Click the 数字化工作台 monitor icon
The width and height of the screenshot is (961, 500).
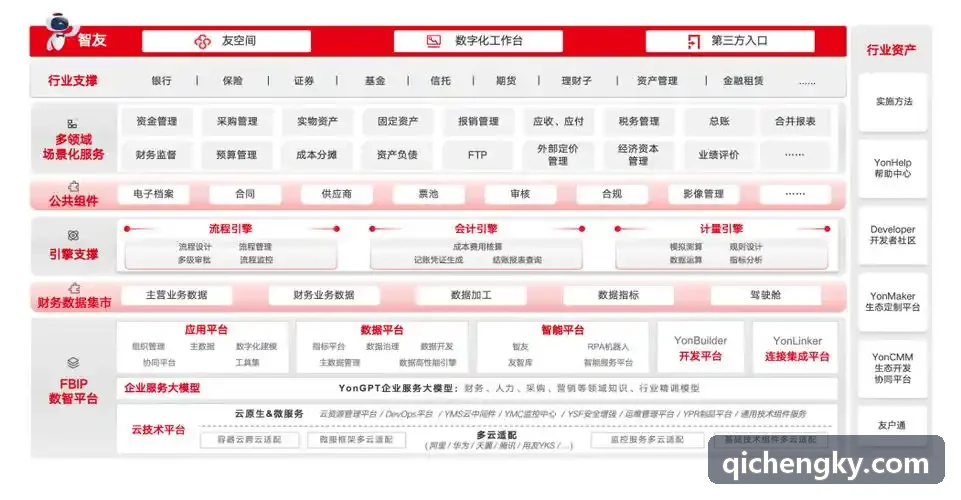434,41
